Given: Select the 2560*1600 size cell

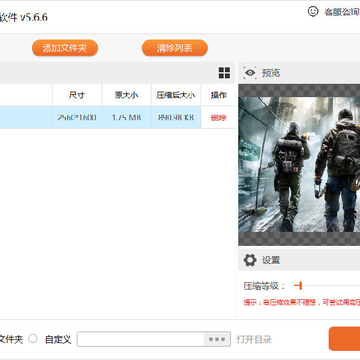Looking at the screenshot, I should coord(77,117).
